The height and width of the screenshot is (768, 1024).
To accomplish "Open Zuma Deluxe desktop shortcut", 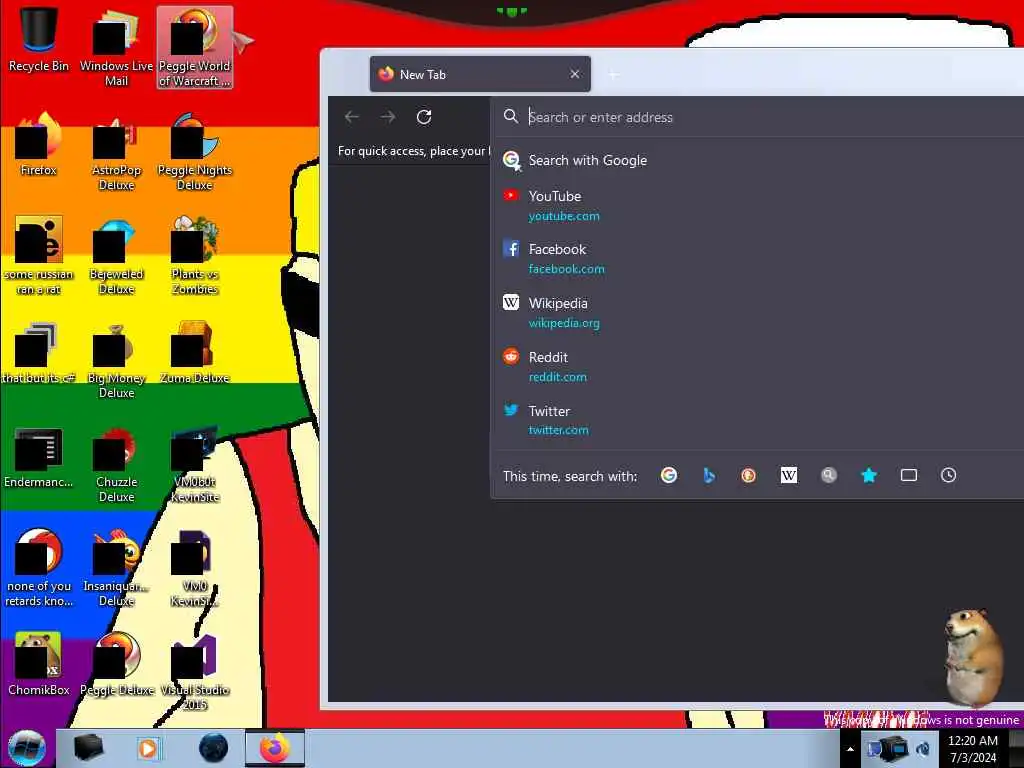I will (195, 353).
